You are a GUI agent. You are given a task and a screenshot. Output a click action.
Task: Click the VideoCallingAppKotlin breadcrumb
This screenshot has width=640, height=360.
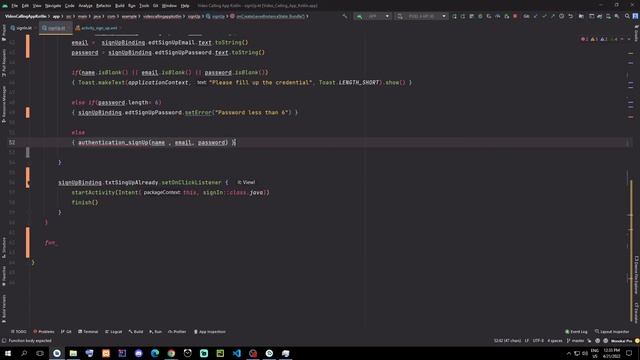[x=25, y=16]
